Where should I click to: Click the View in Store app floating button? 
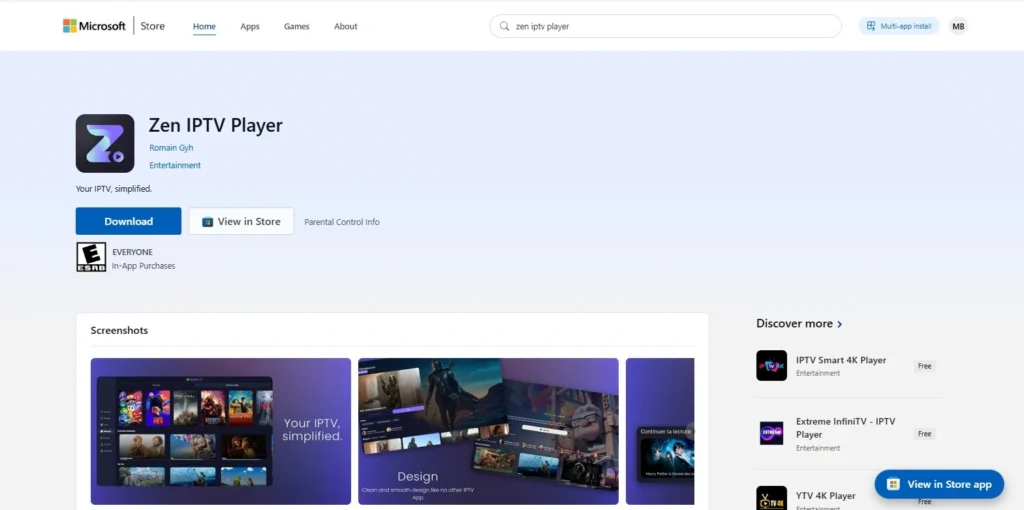pos(939,484)
